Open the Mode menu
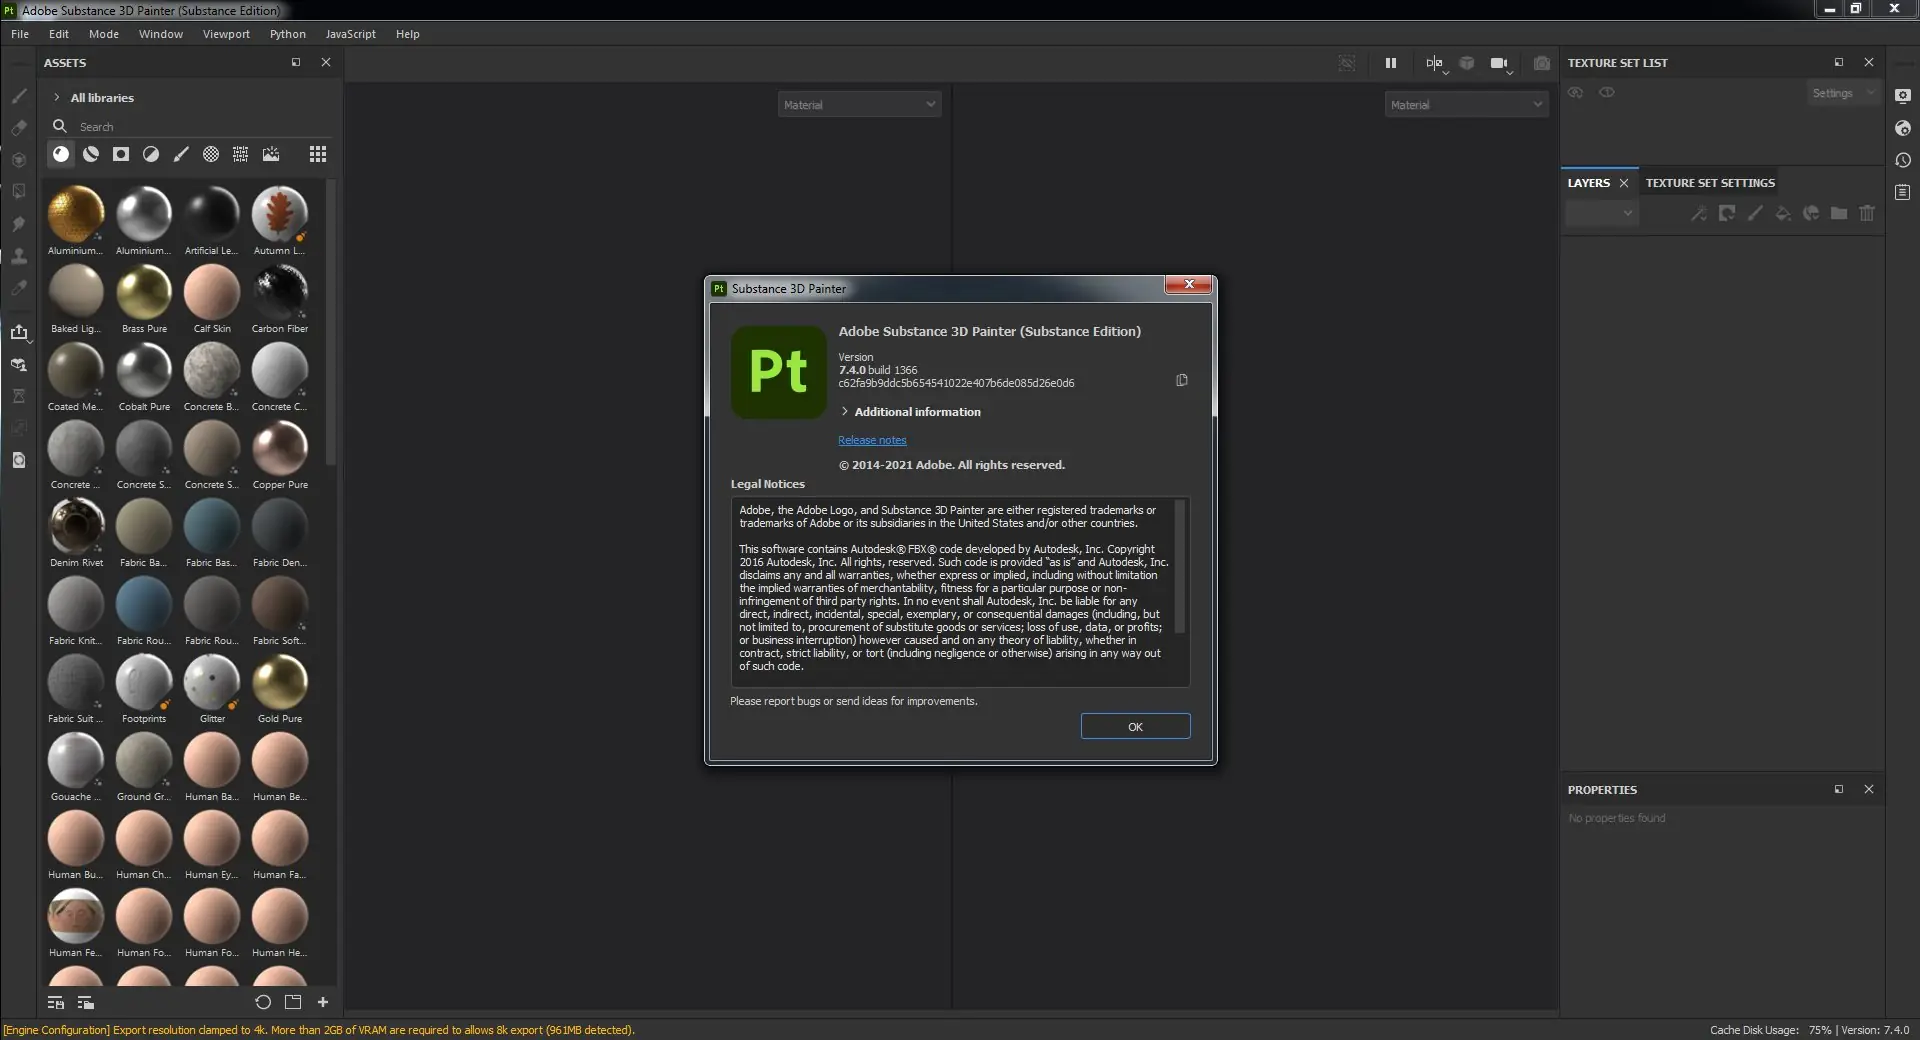This screenshot has height=1040, width=1920. coord(104,34)
